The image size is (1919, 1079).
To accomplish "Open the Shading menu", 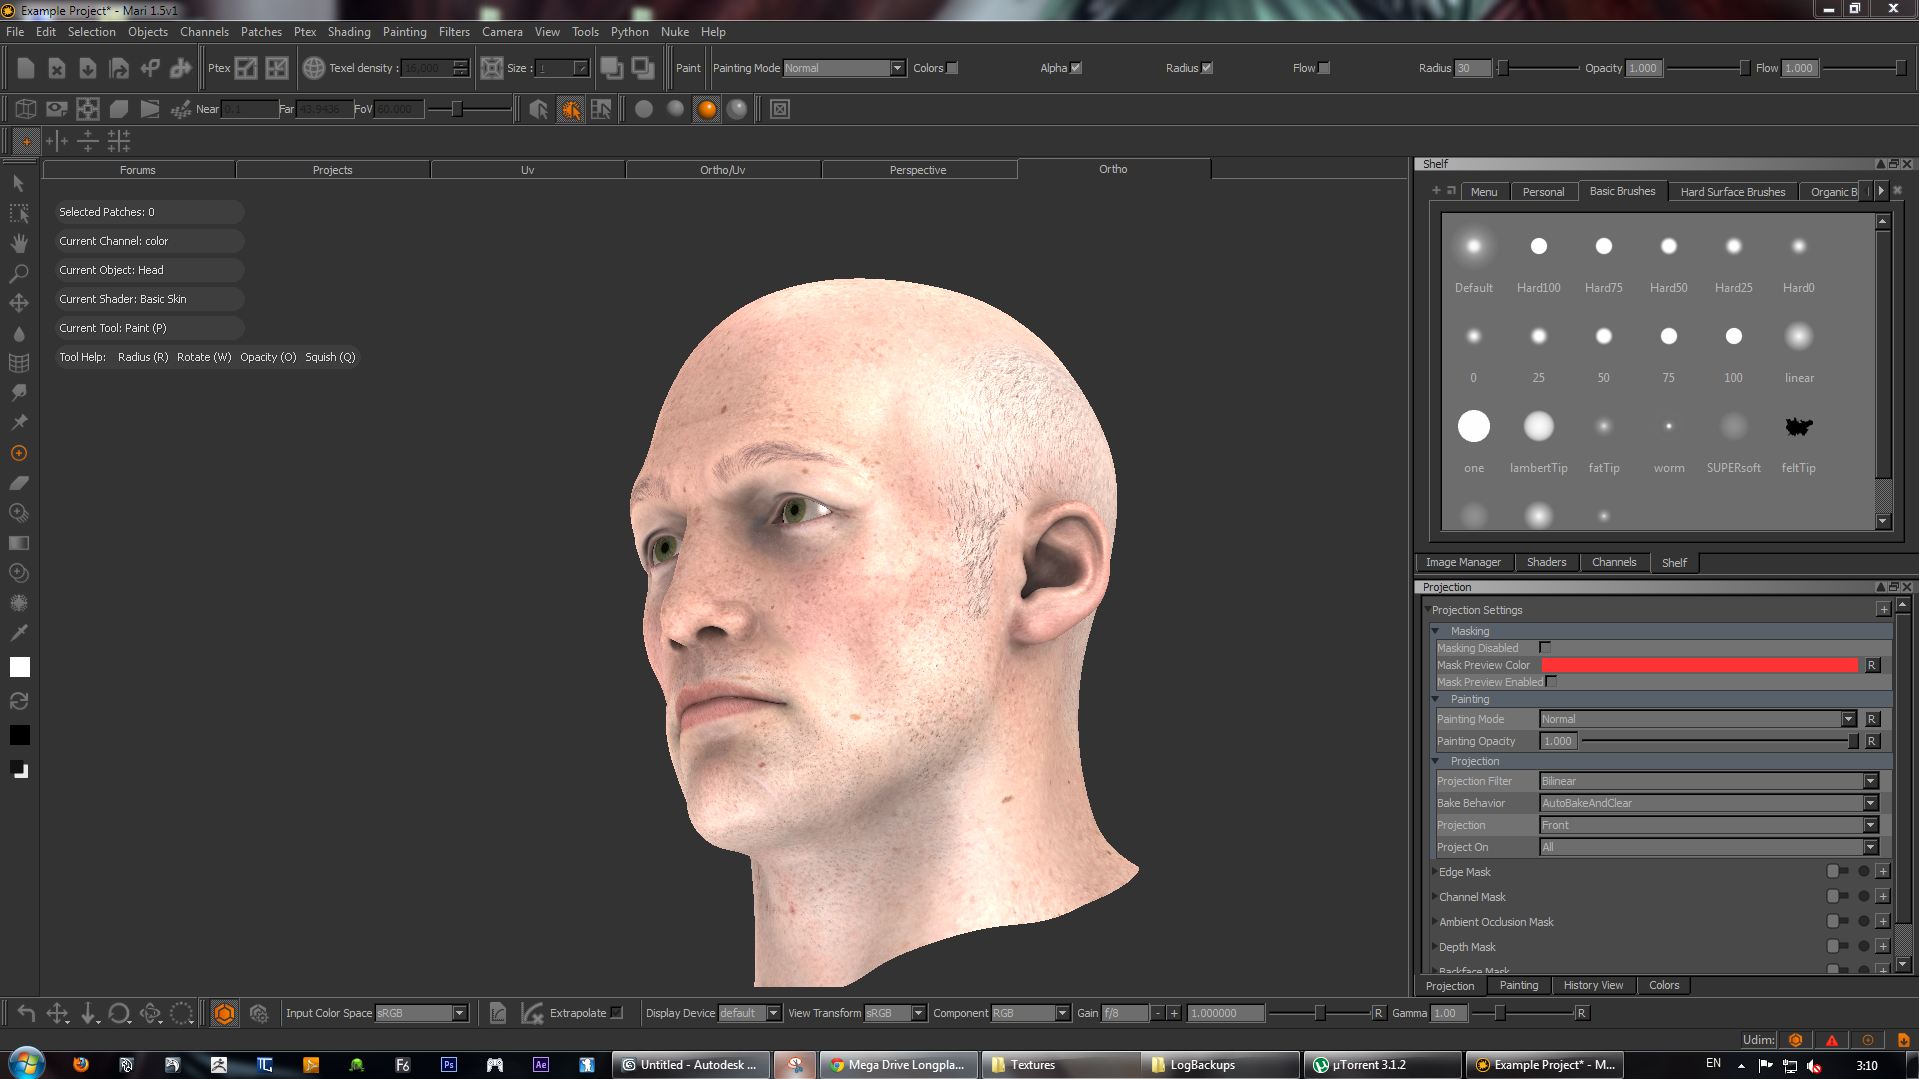I will pyautogui.click(x=348, y=32).
